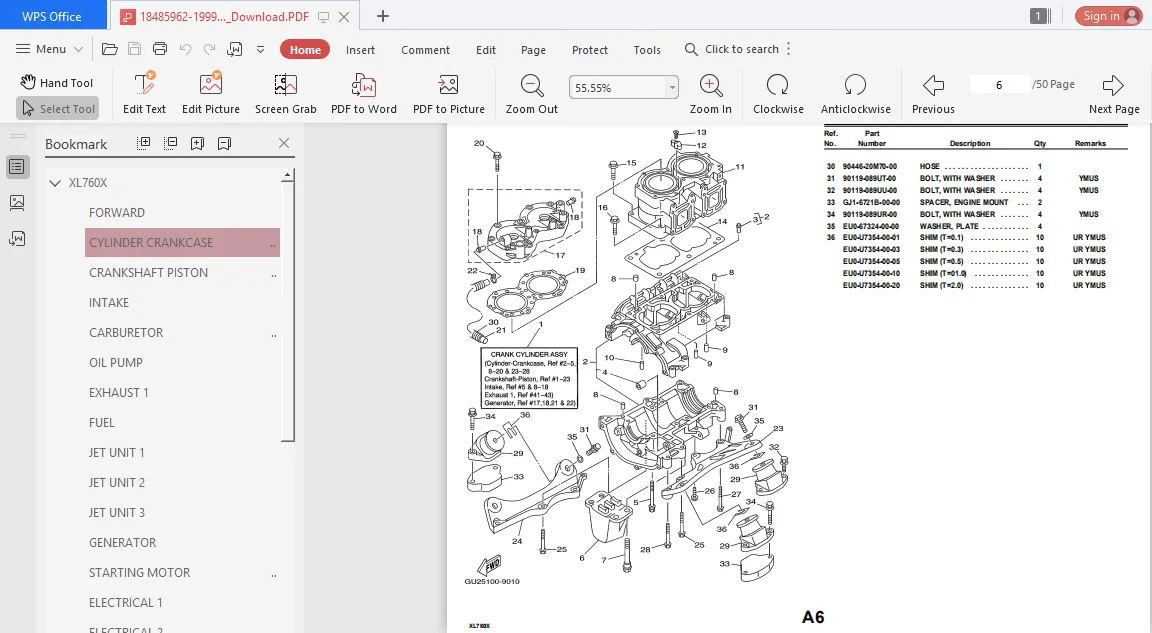Collapse the XL760X bookmark tree
The image size is (1152, 633).
coord(55,183)
